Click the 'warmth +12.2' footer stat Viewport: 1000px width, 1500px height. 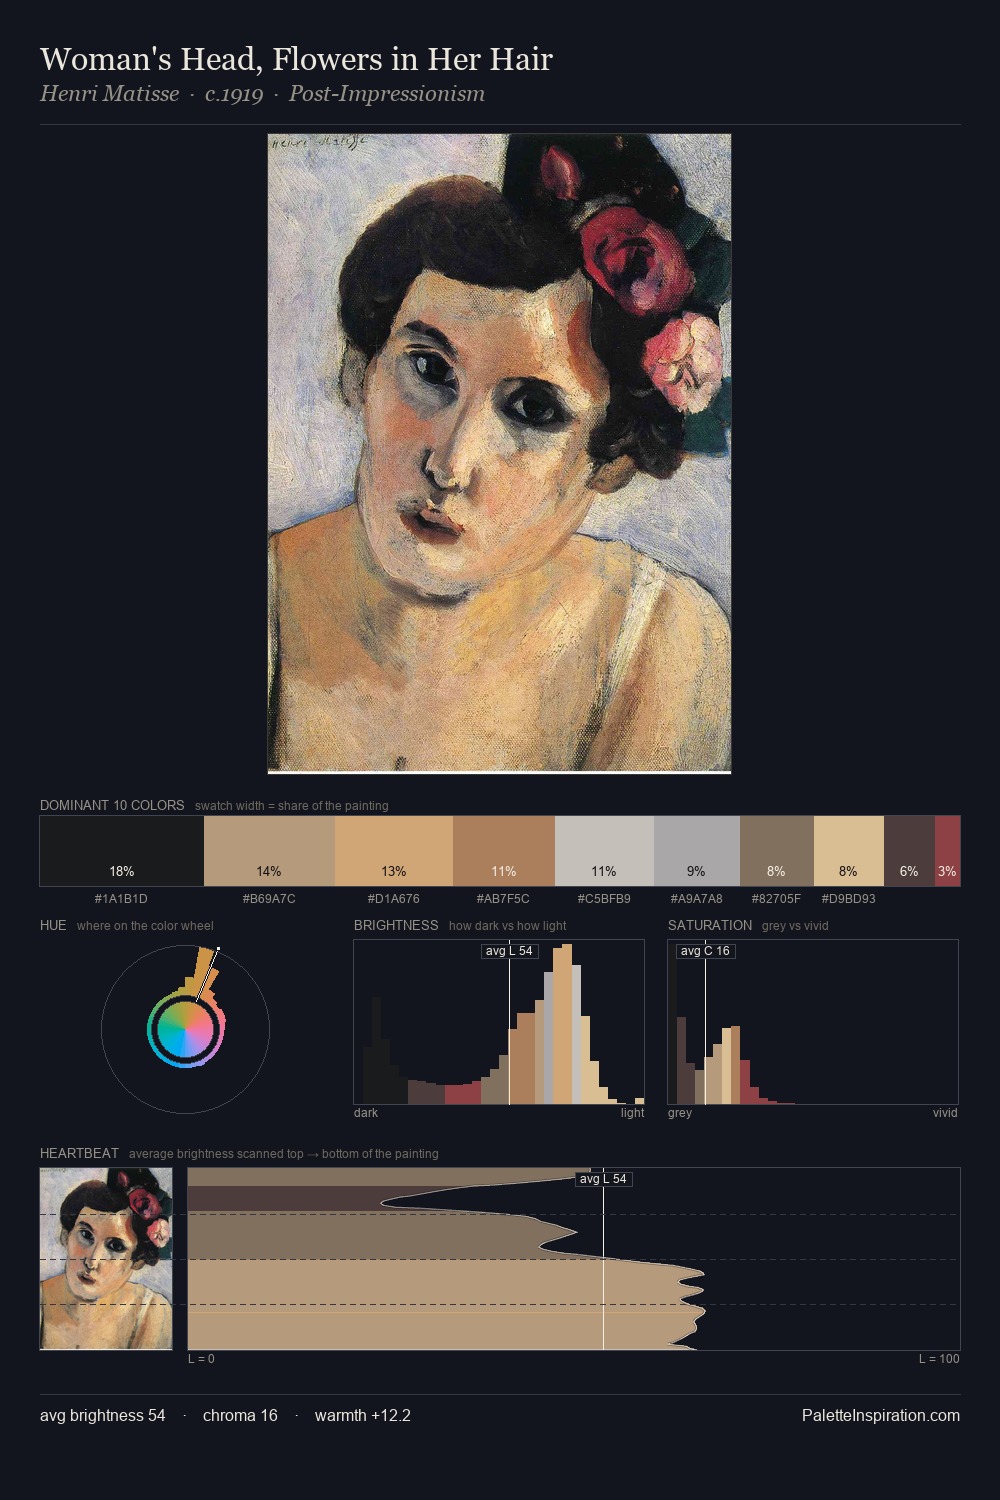click(363, 1415)
